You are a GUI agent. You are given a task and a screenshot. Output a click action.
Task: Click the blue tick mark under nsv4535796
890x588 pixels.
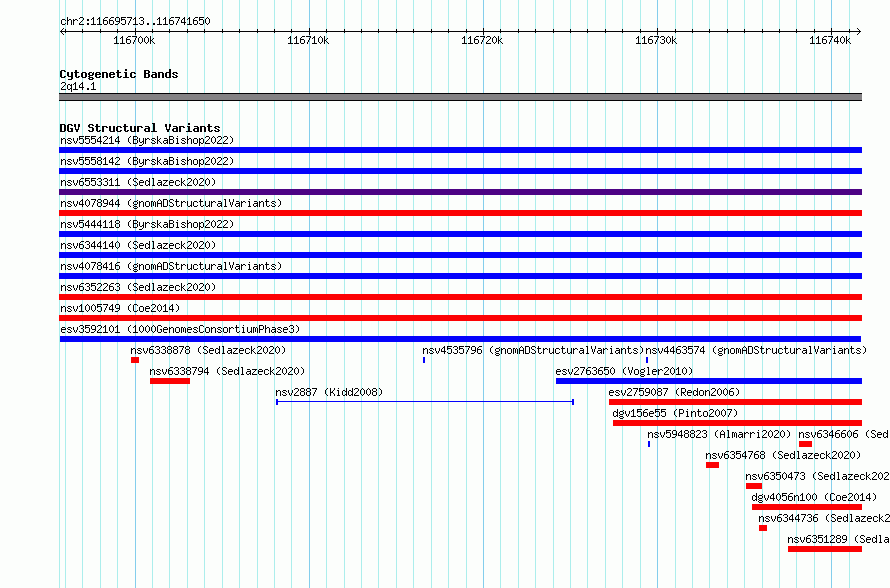(x=424, y=360)
